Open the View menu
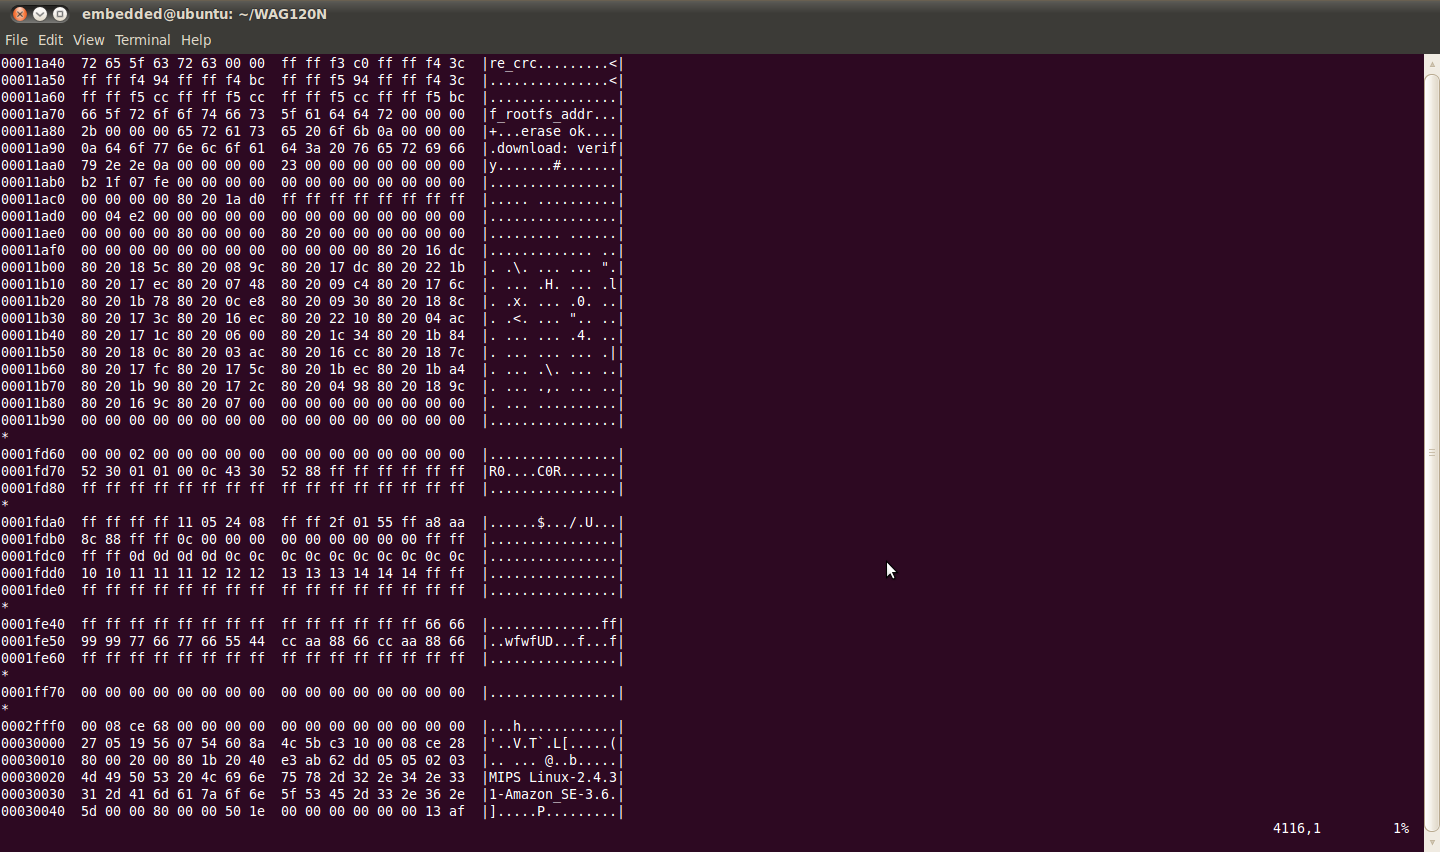 pos(88,40)
